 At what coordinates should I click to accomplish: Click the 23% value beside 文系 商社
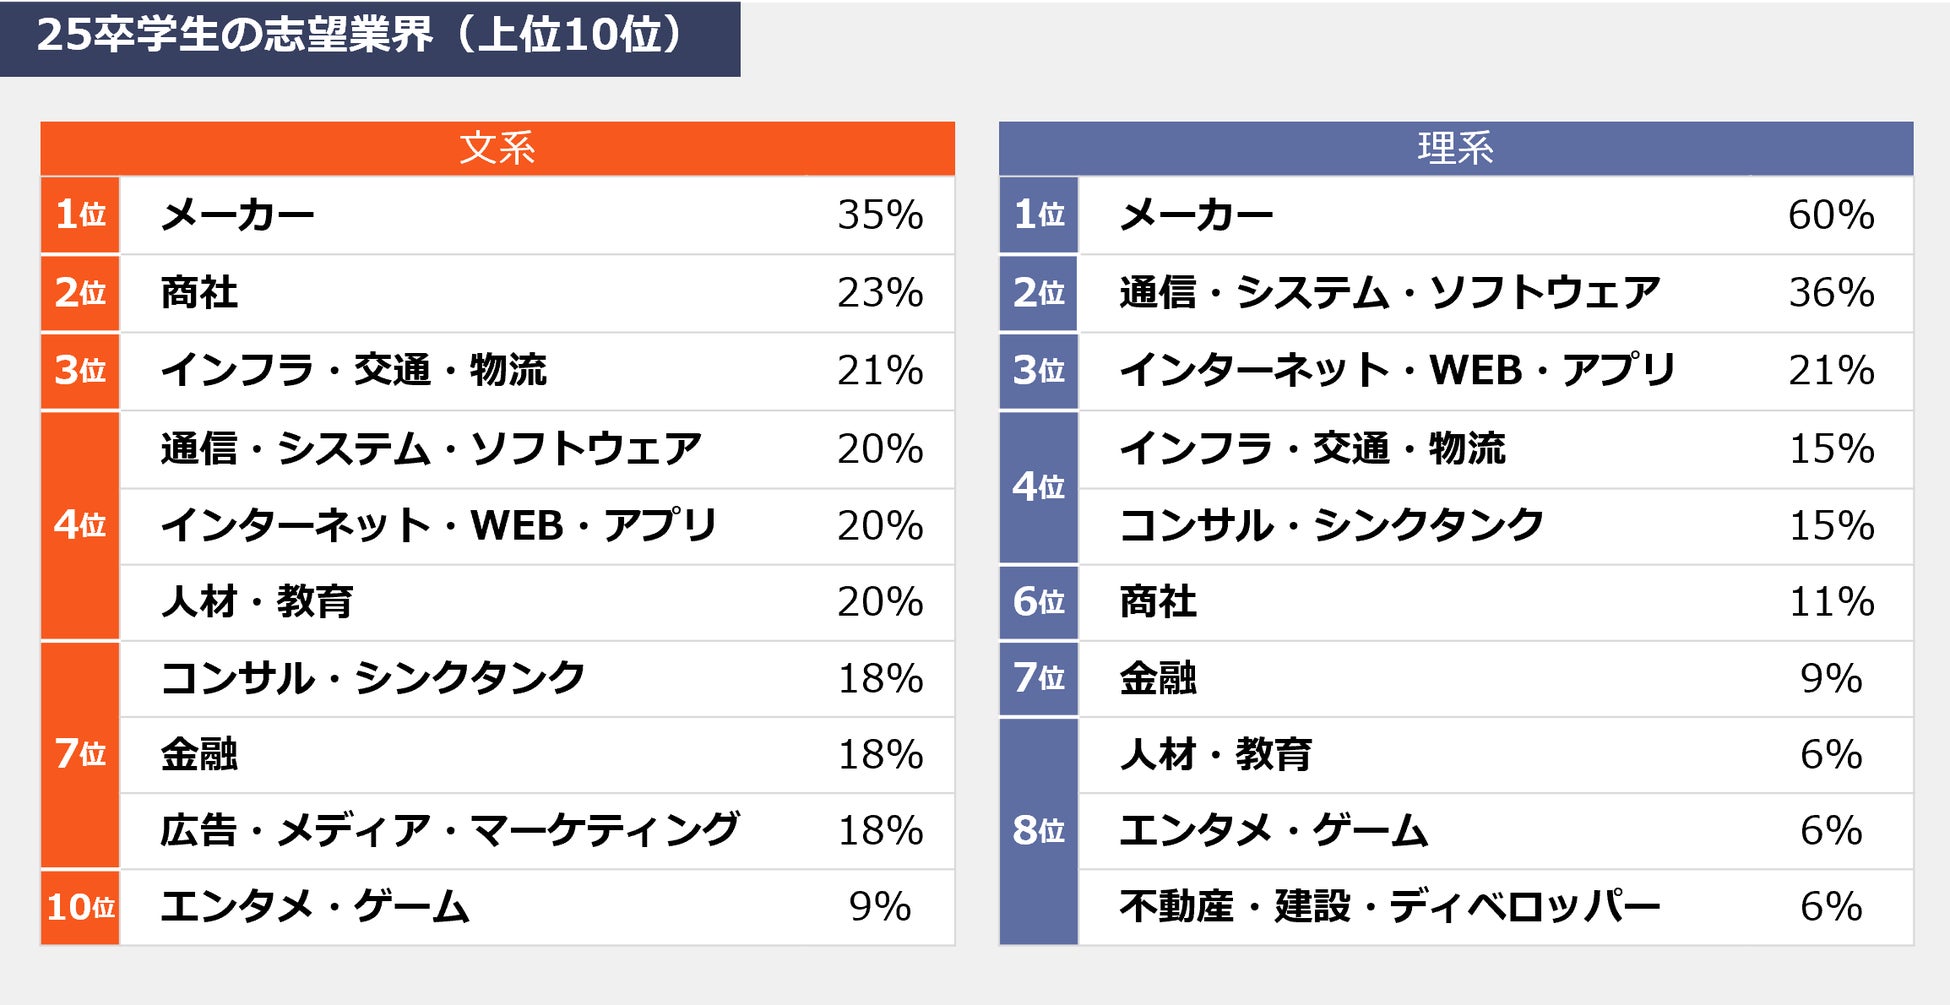tap(880, 292)
